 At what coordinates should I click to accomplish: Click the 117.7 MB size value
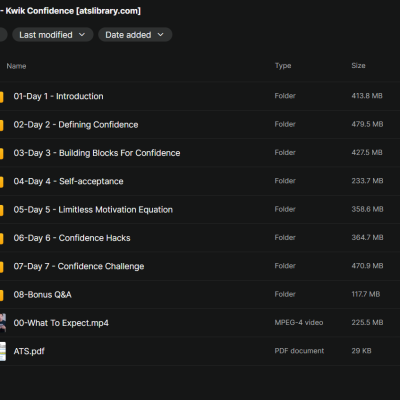(x=366, y=294)
